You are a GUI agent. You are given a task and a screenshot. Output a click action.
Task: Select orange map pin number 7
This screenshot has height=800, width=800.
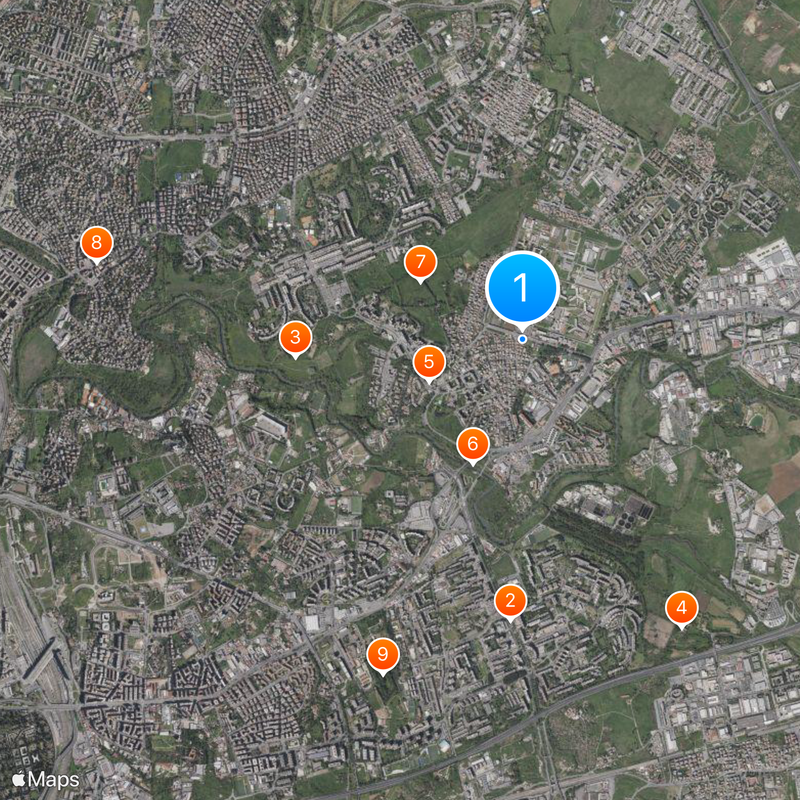pyautogui.click(x=420, y=263)
